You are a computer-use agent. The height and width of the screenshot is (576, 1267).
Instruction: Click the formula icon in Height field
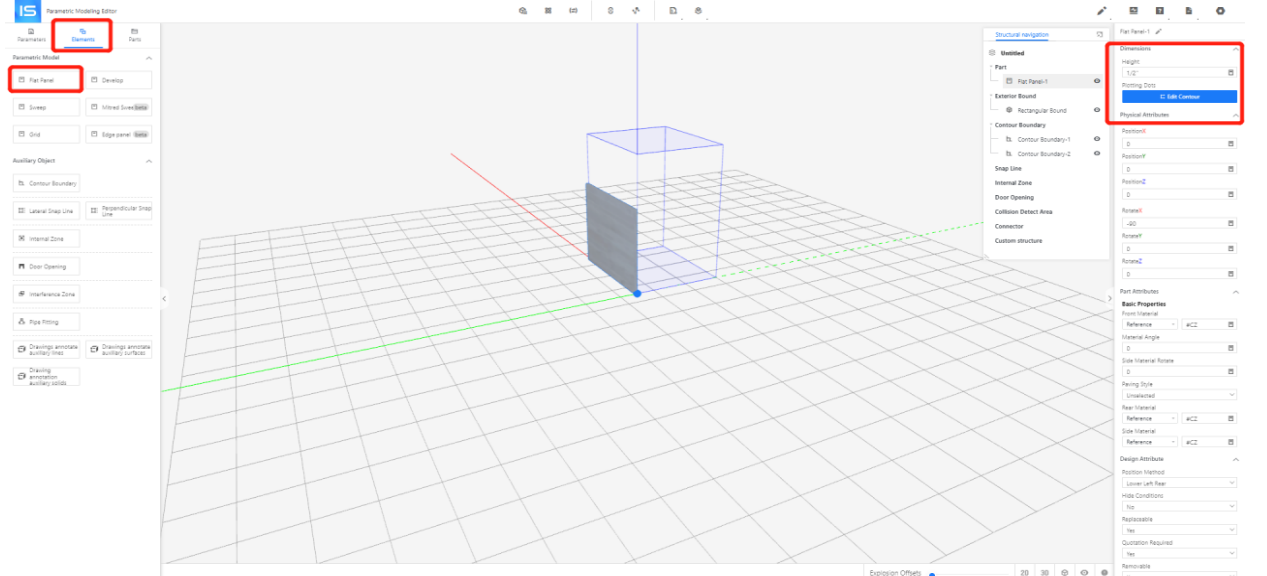point(1230,73)
